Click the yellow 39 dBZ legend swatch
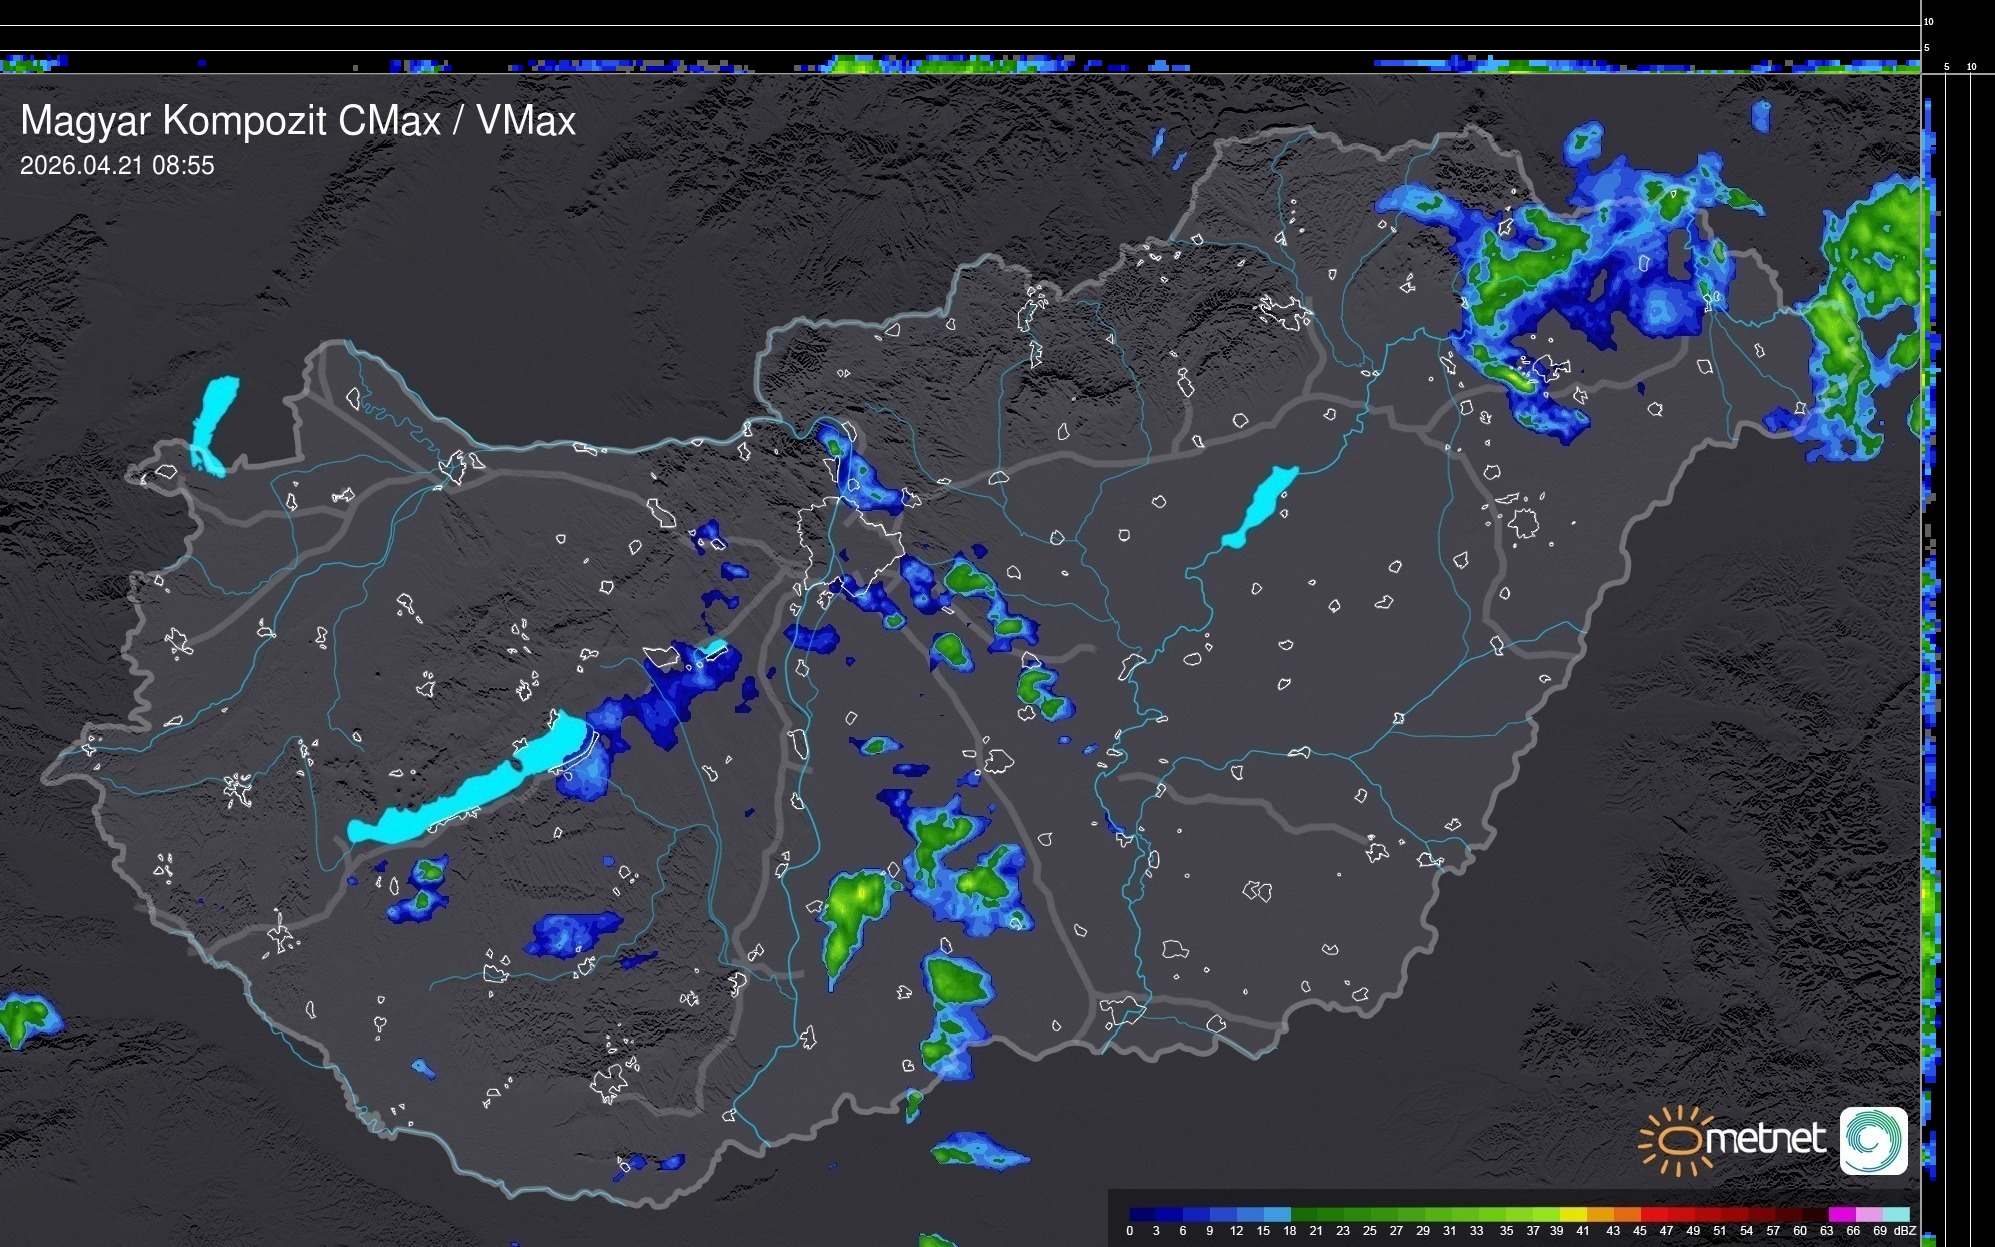Viewport: 1995px width, 1247px height. [1572, 1214]
